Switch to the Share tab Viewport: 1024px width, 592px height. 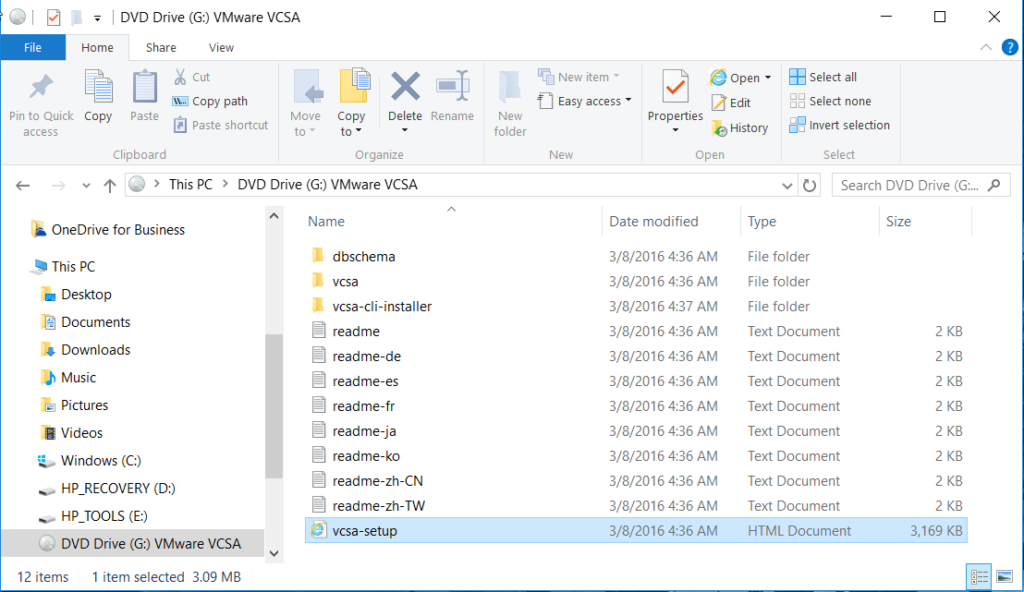click(161, 47)
